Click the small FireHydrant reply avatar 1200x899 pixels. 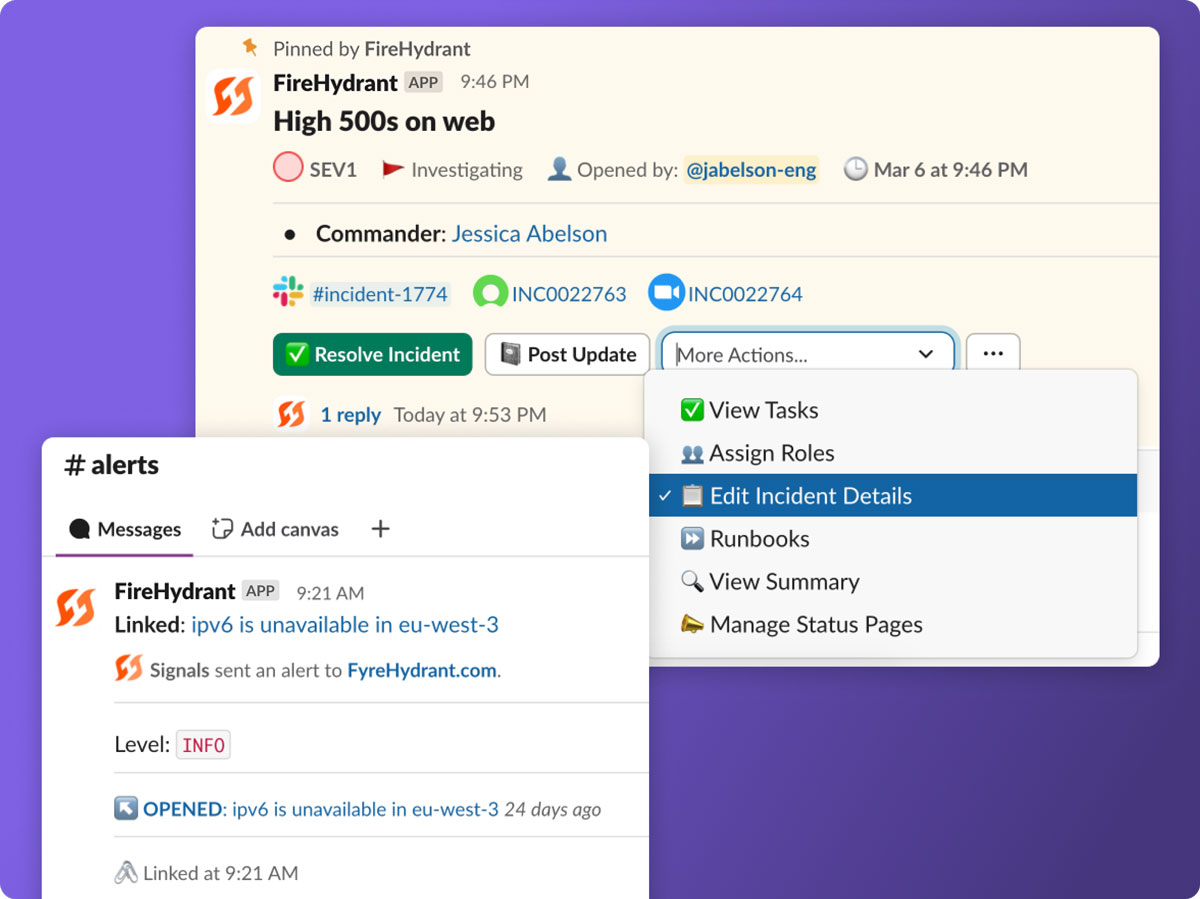[291, 414]
